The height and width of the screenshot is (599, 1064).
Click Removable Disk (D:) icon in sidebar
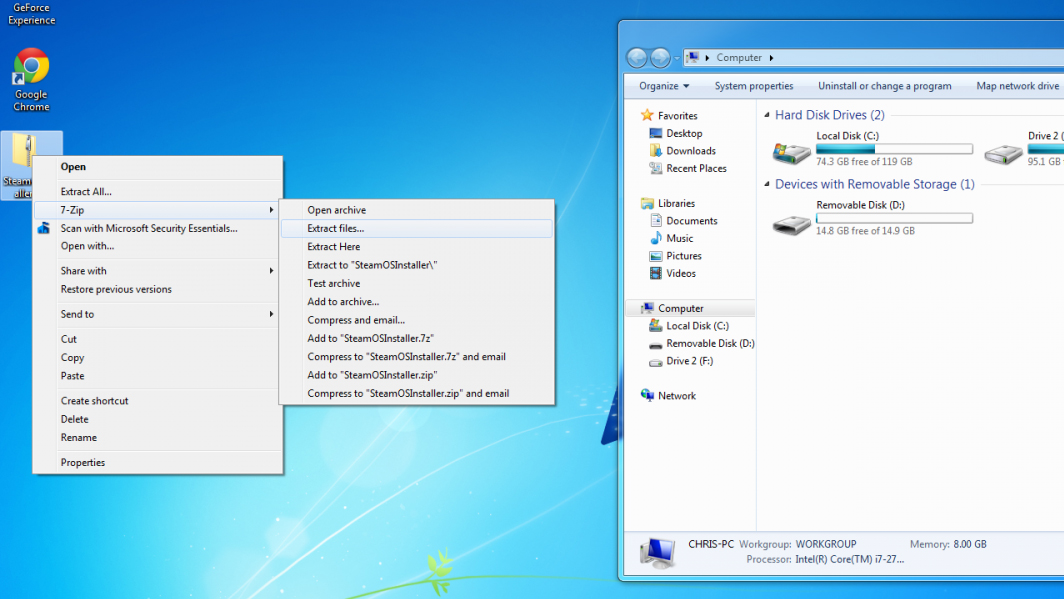[x=656, y=345]
